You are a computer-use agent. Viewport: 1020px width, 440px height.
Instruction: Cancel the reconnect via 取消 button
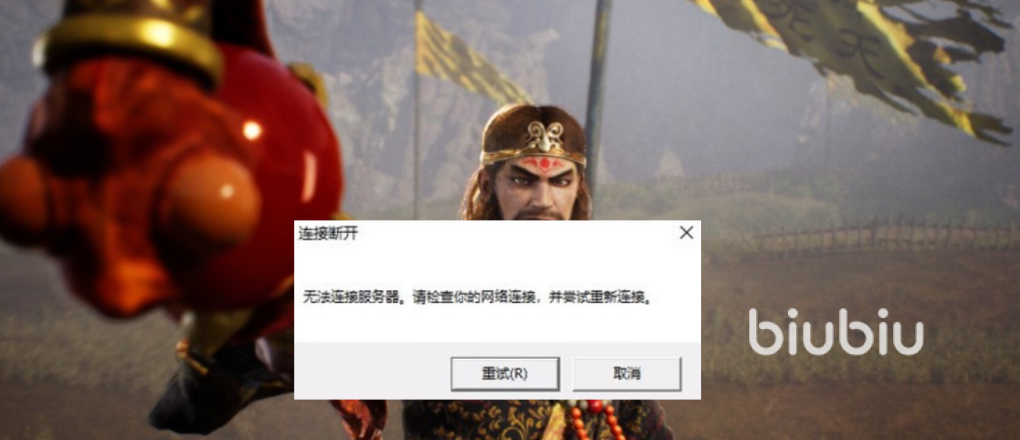pos(626,374)
